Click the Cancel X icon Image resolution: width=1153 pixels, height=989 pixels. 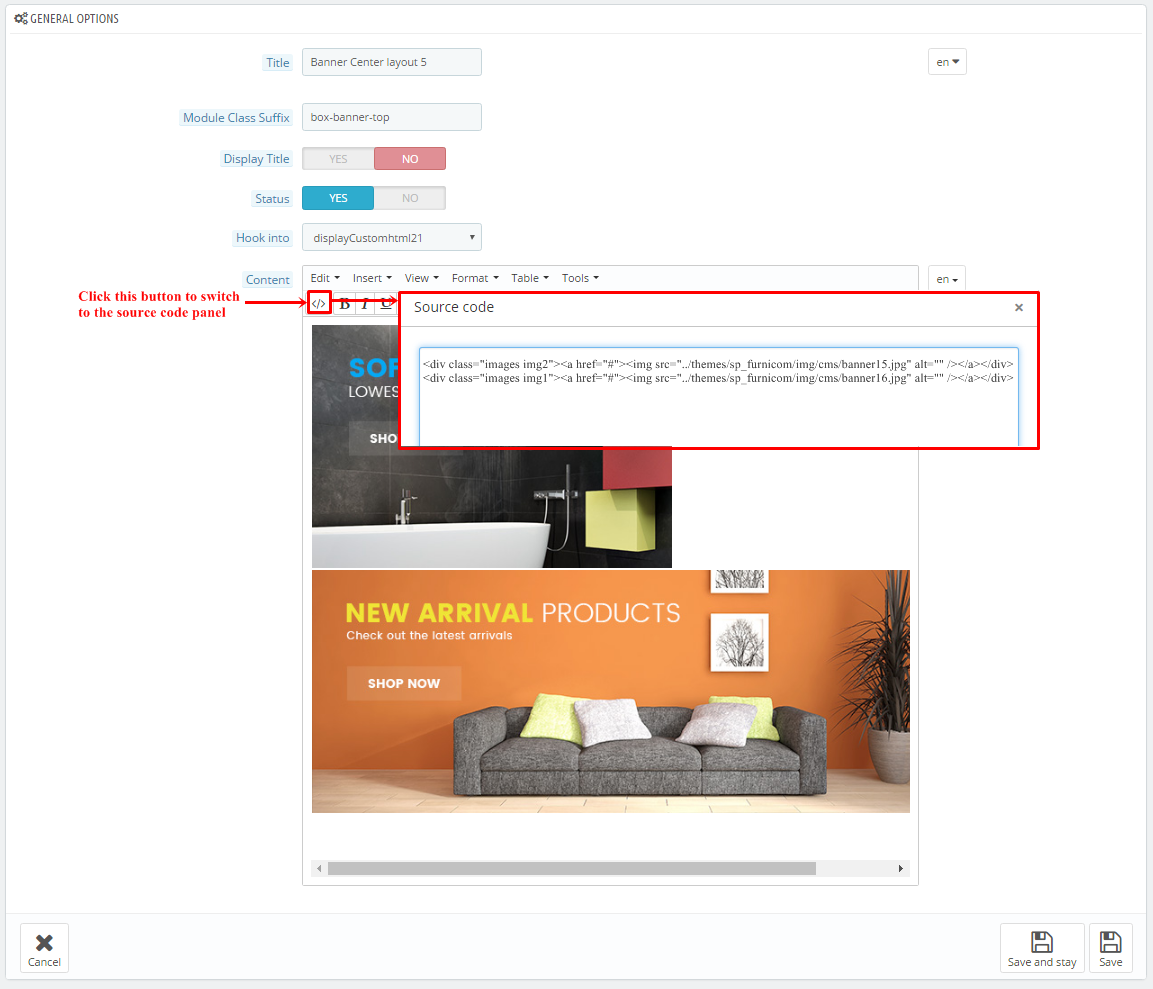[x=44, y=943]
